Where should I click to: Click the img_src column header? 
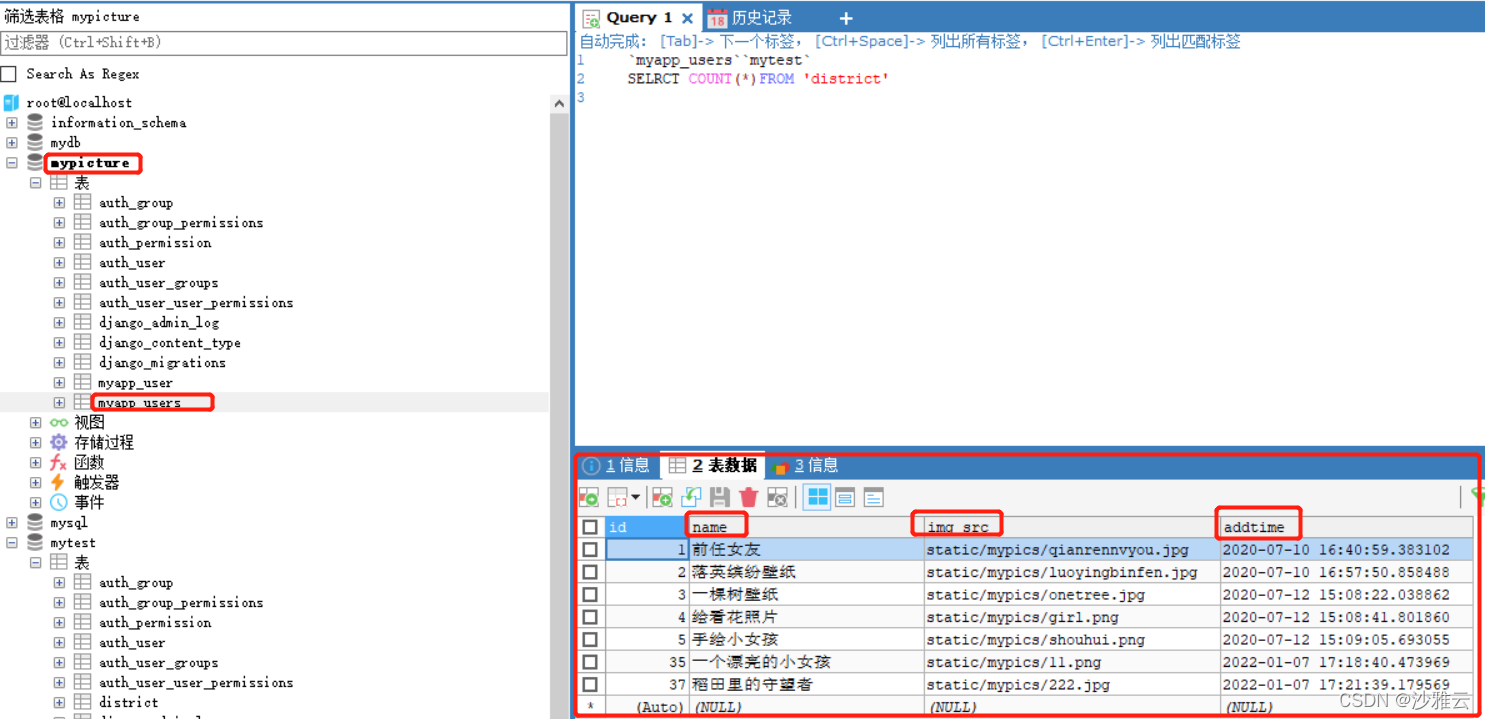coord(1072,527)
